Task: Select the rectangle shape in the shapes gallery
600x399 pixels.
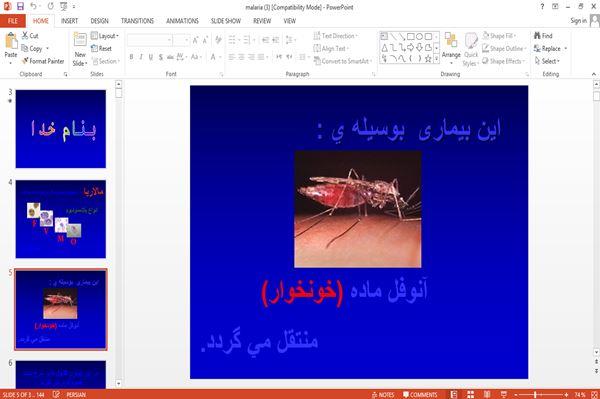Action: (411, 37)
